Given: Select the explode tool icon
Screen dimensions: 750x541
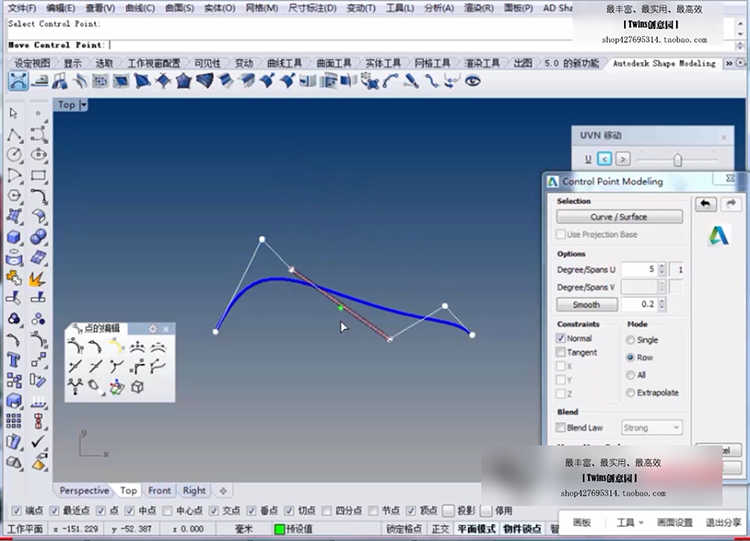Looking at the screenshot, I should point(38,279).
